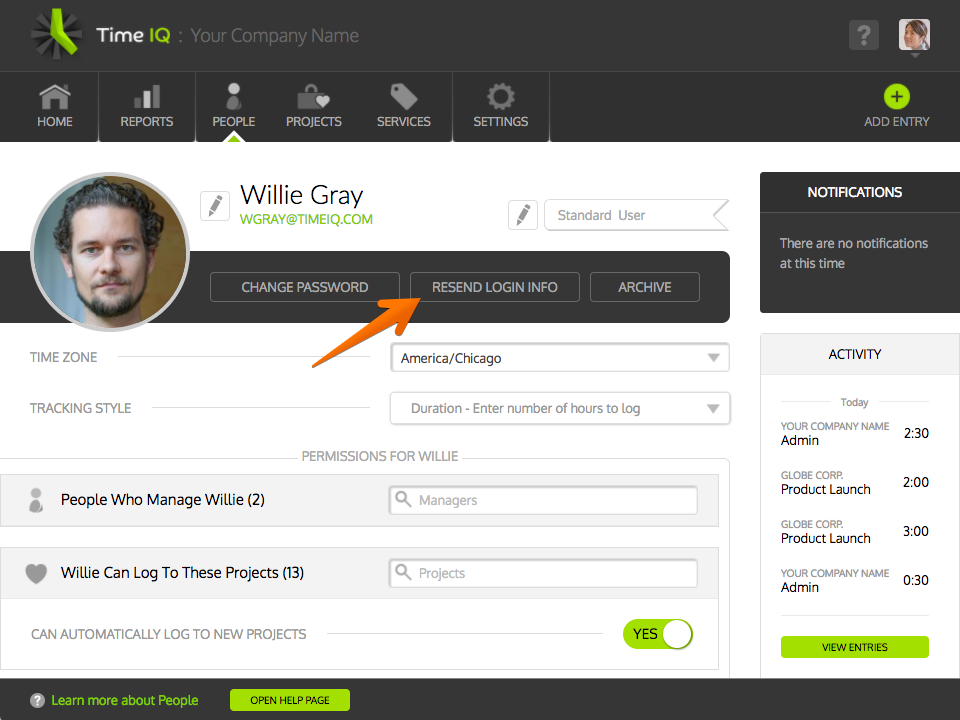Select the Admin 2:30 activity entry
960x720 pixels.
click(855, 433)
